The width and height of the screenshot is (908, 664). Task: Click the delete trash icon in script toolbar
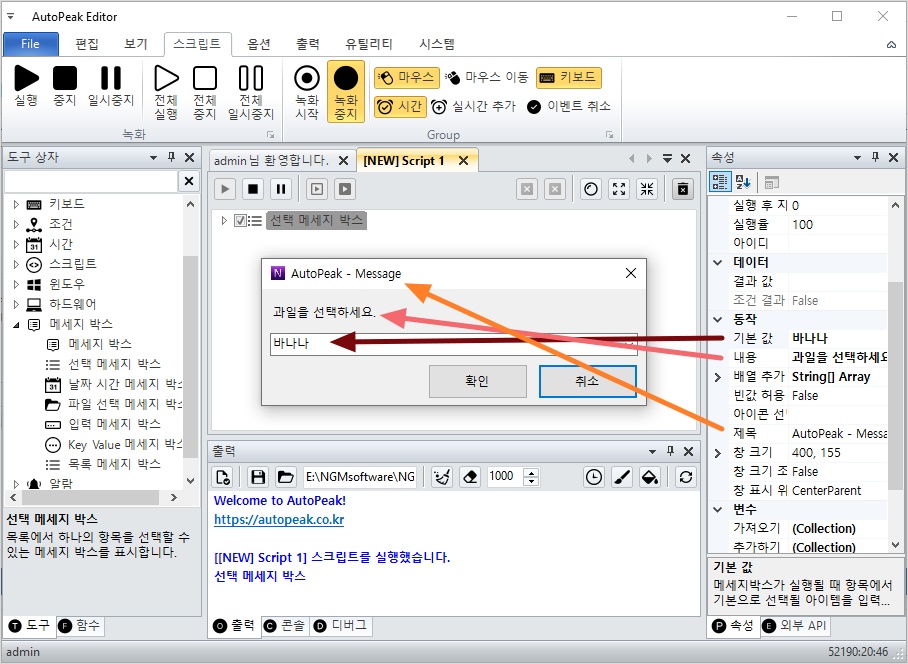683,189
